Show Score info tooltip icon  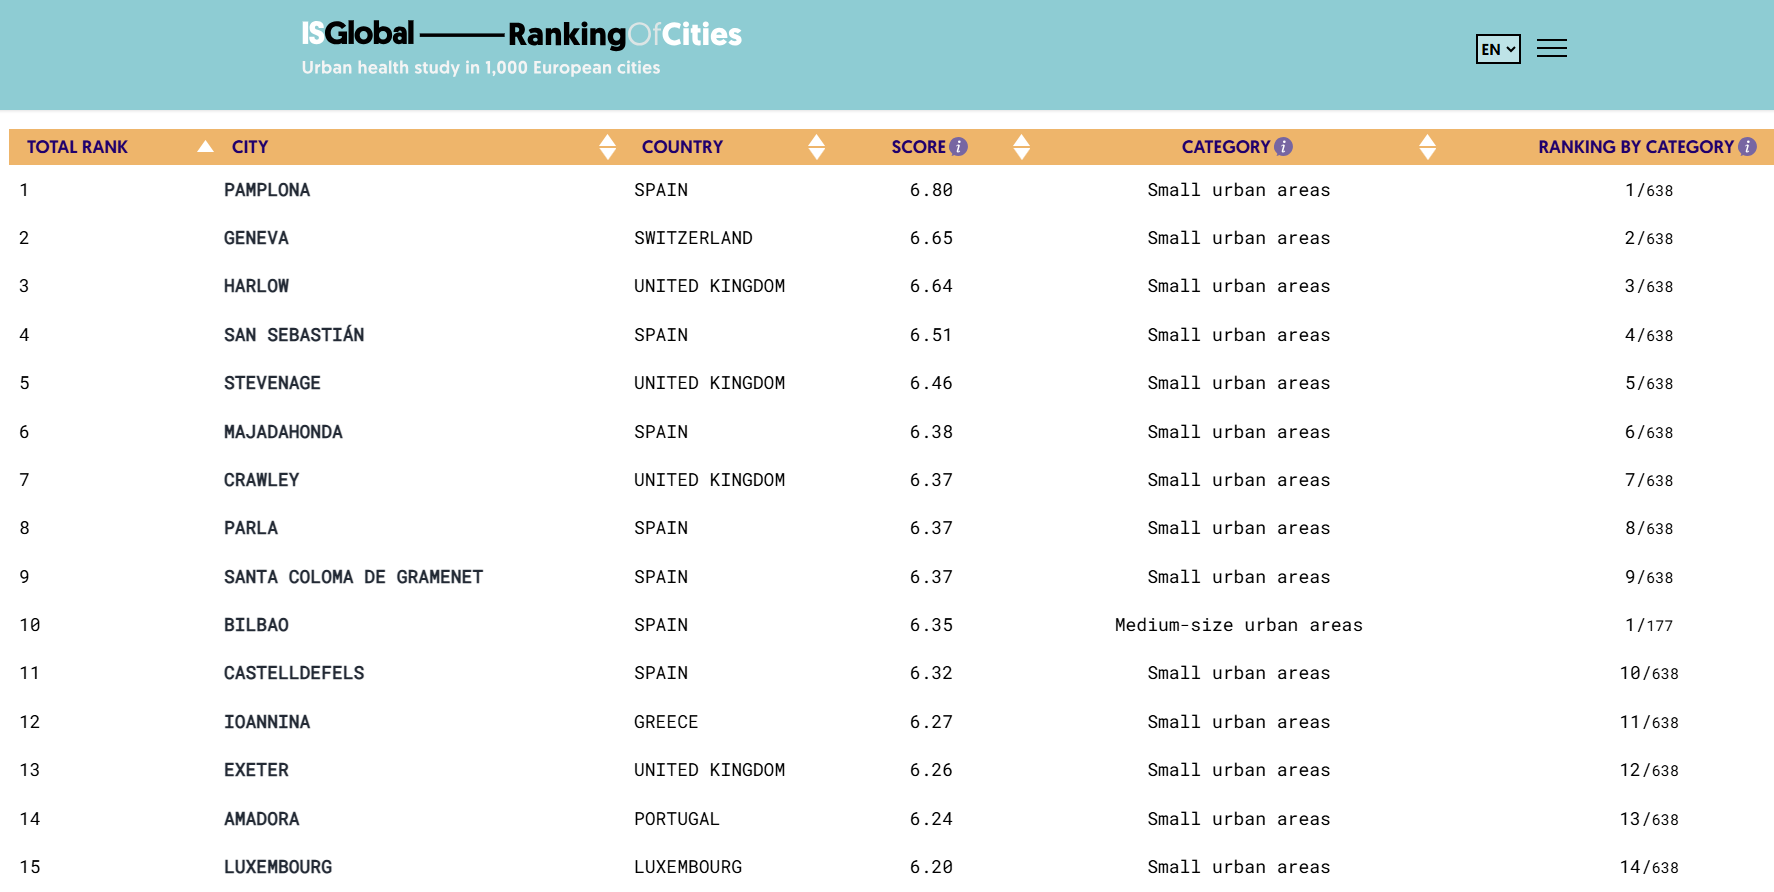[x=958, y=147]
